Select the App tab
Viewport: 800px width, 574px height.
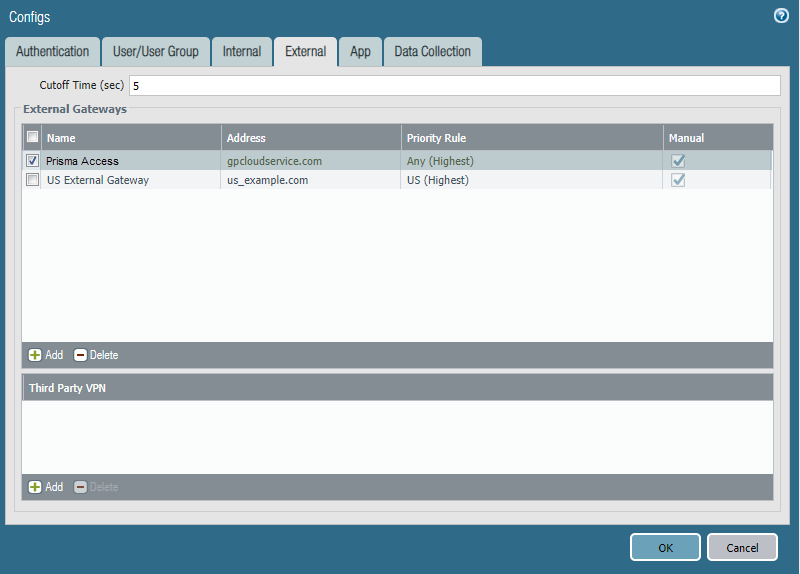click(x=360, y=52)
